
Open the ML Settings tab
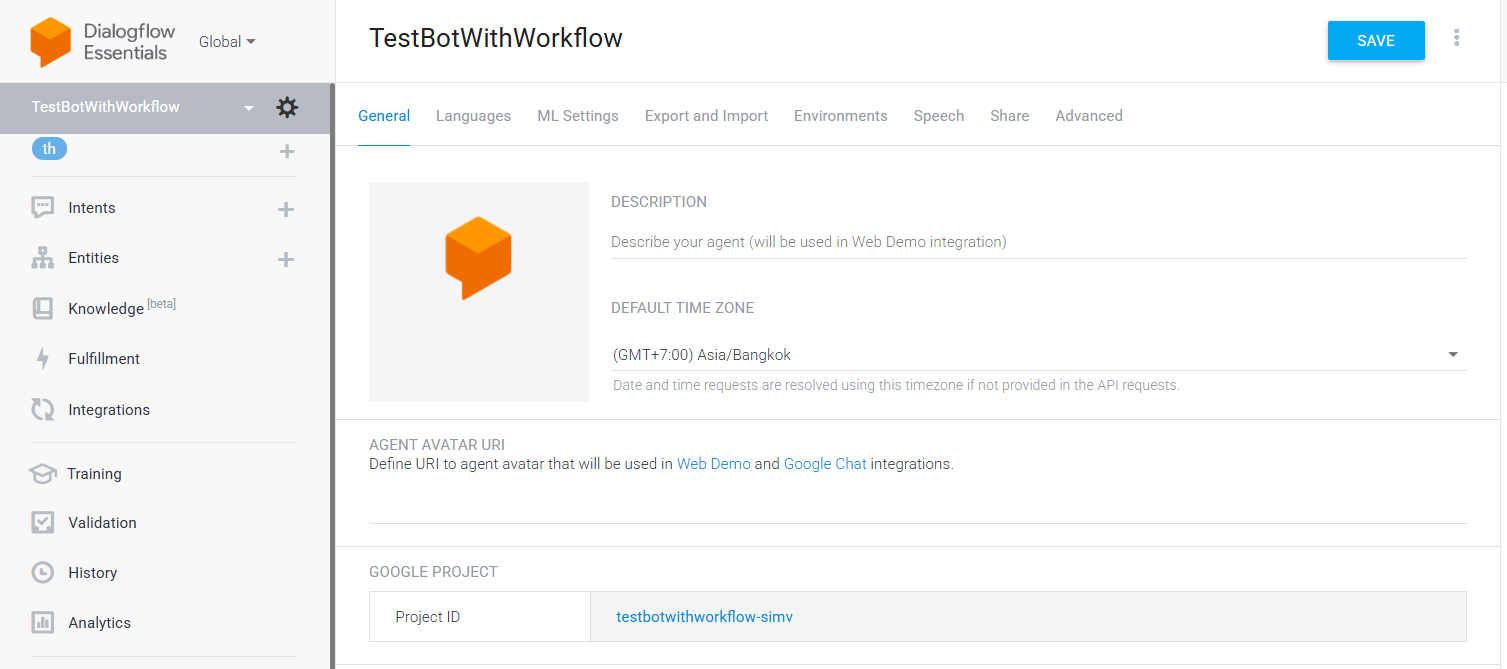point(578,116)
